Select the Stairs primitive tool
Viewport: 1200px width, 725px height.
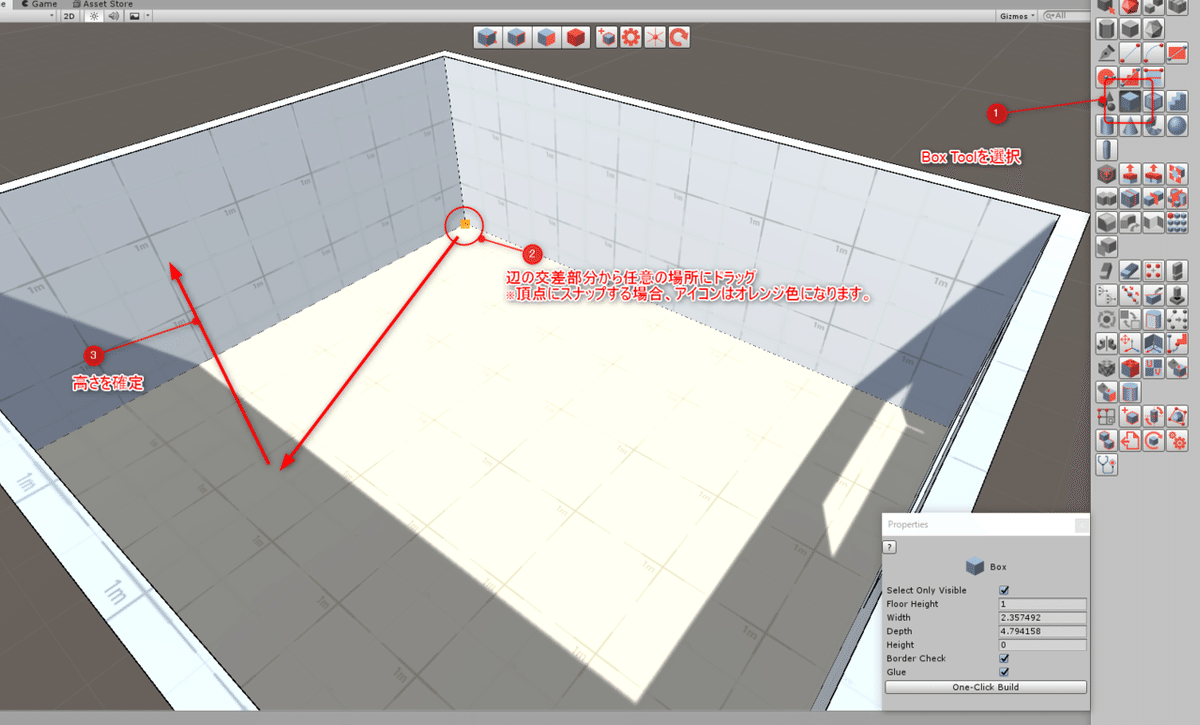pyautogui.click(x=1177, y=102)
